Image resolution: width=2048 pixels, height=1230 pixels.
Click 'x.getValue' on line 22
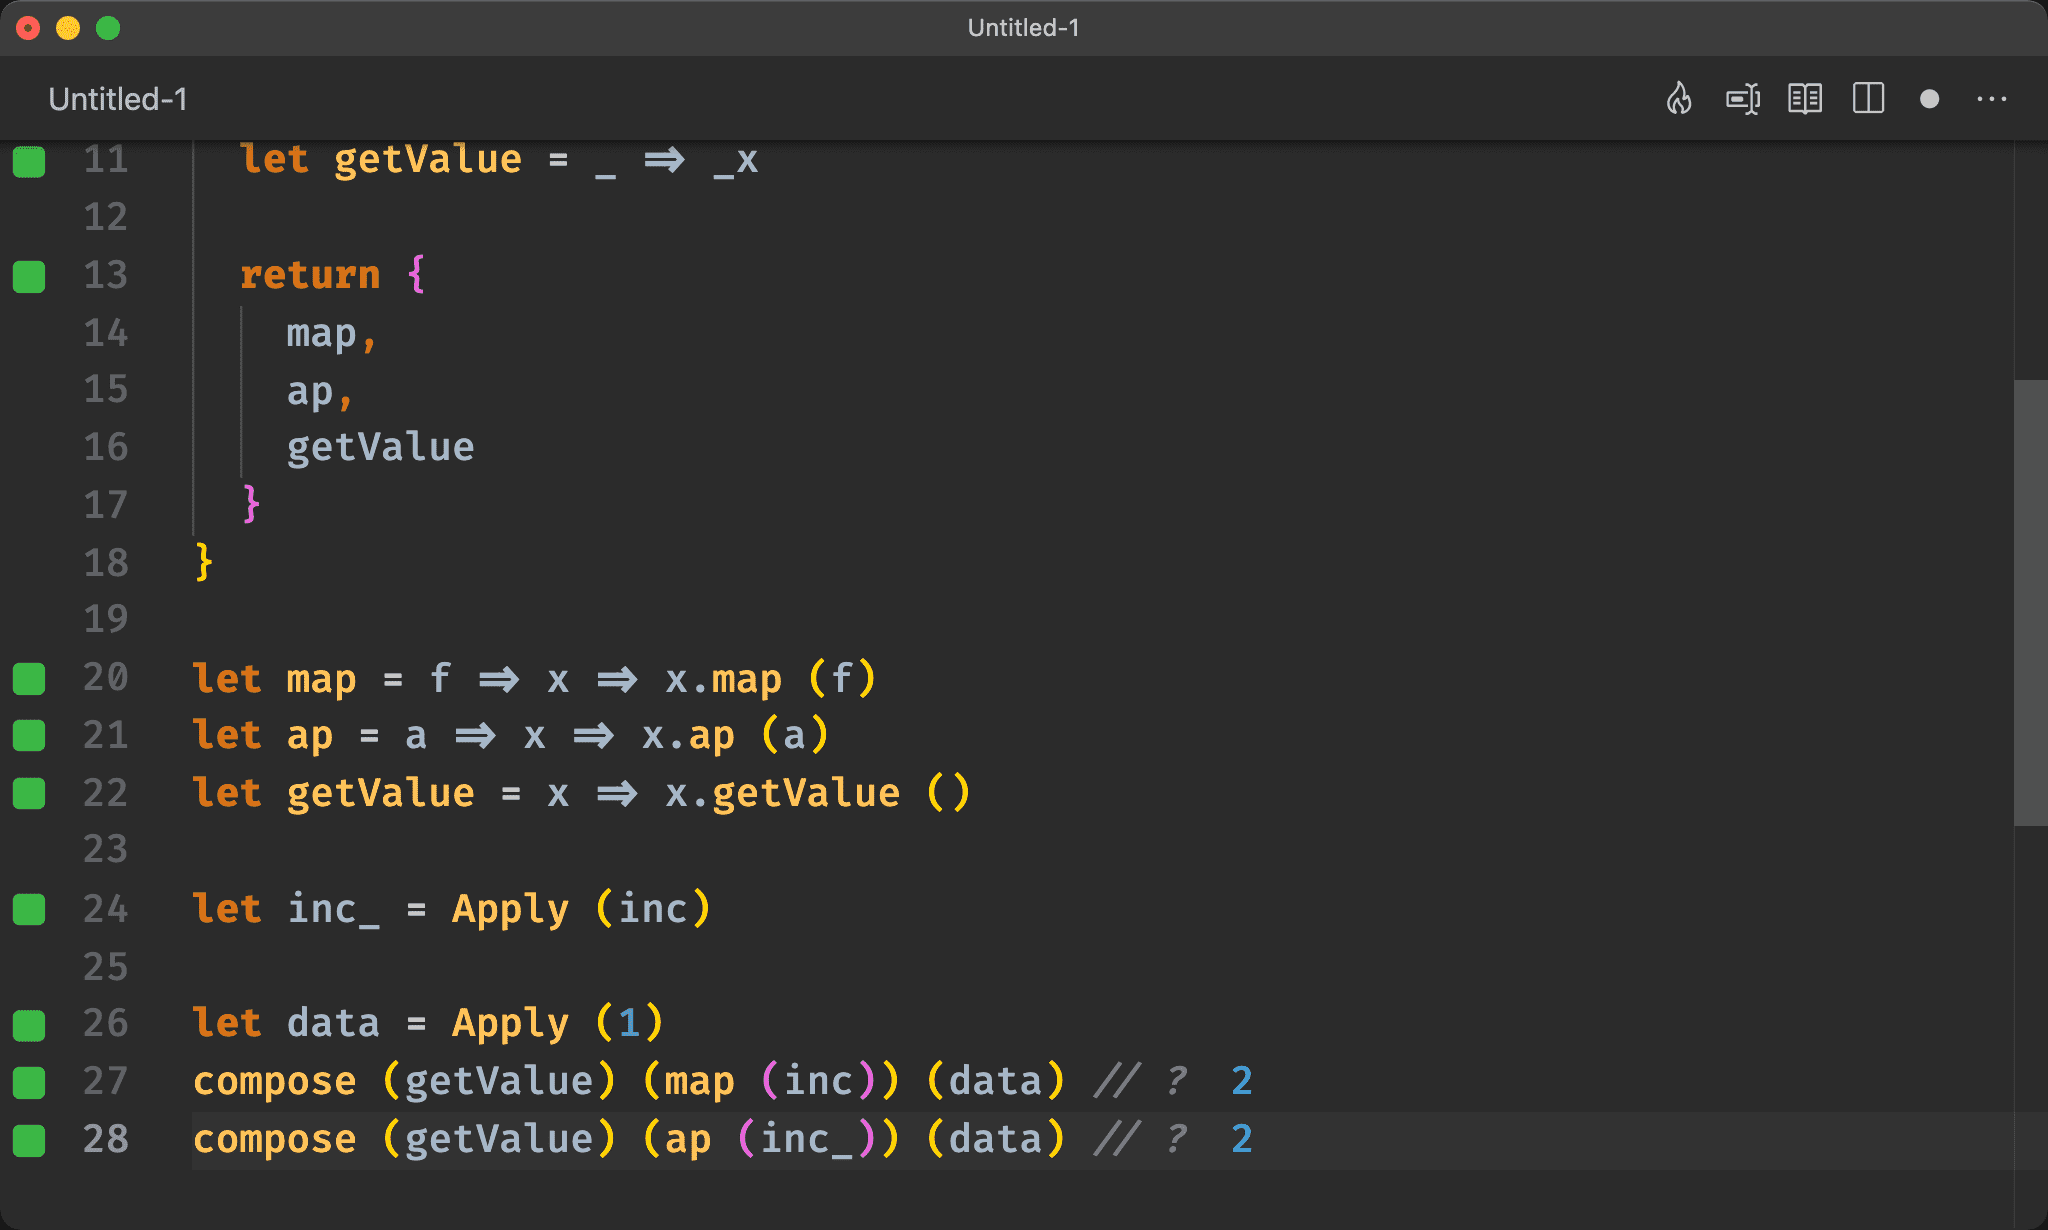782,794
